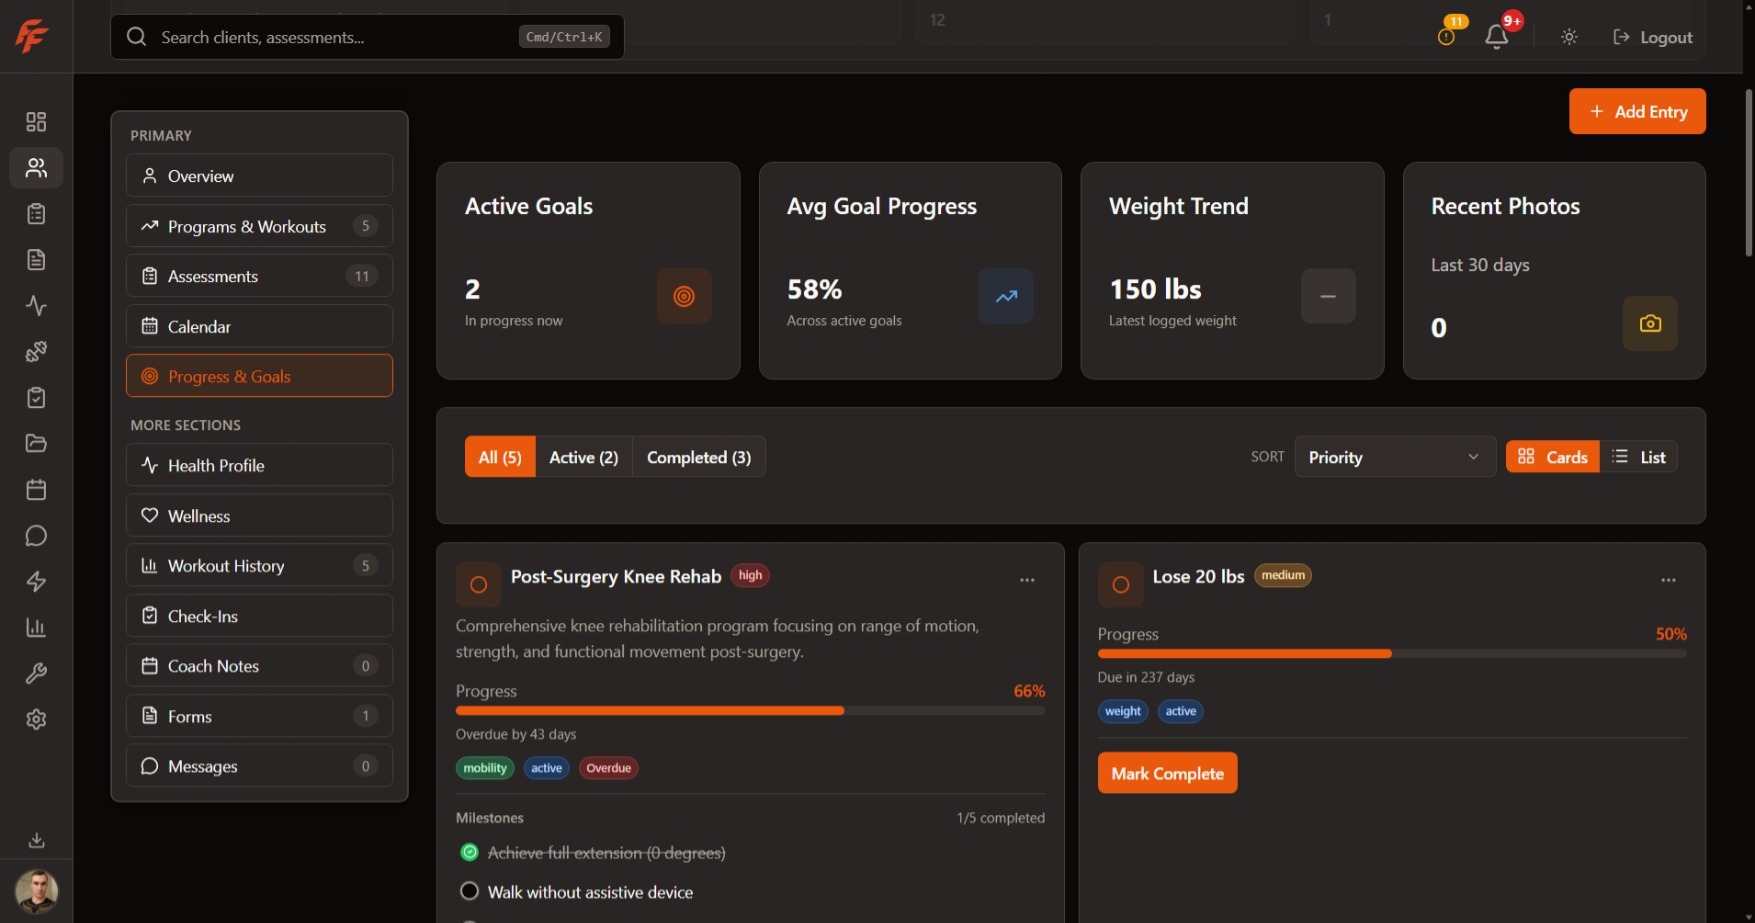Select the clients people icon
The height and width of the screenshot is (923, 1755).
coord(36,168)
